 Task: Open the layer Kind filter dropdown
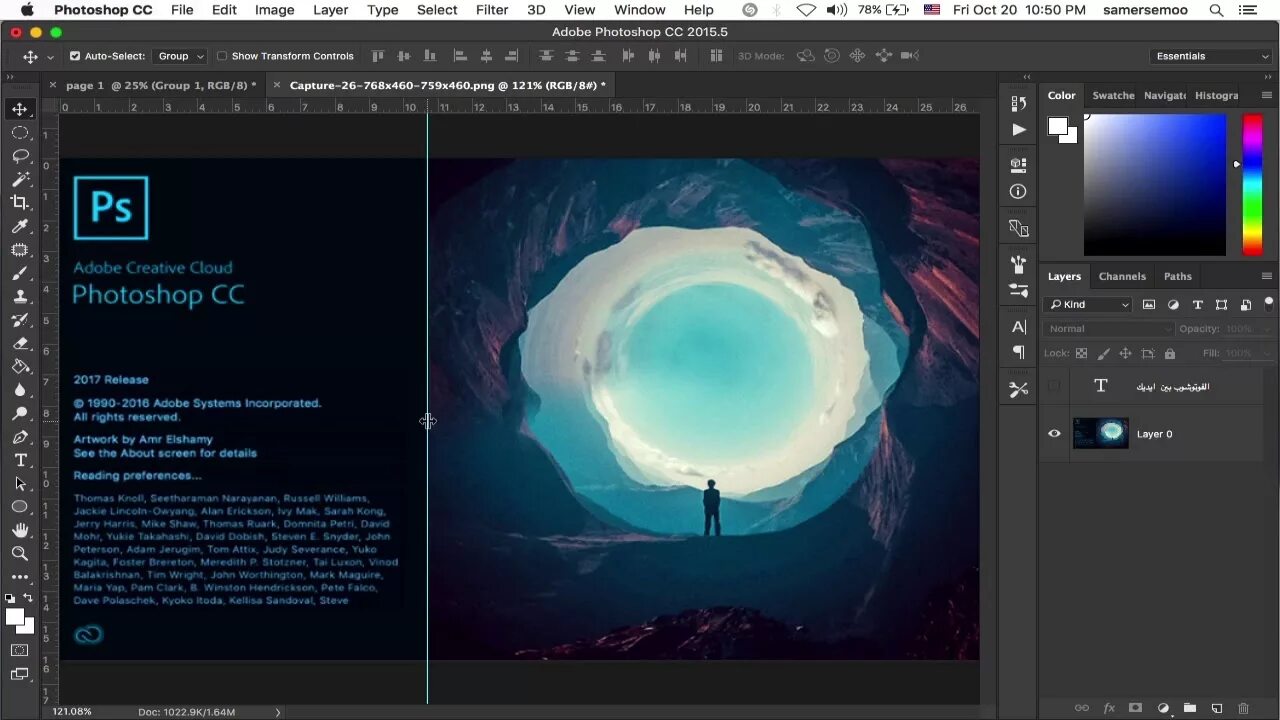coord(1087,304)
